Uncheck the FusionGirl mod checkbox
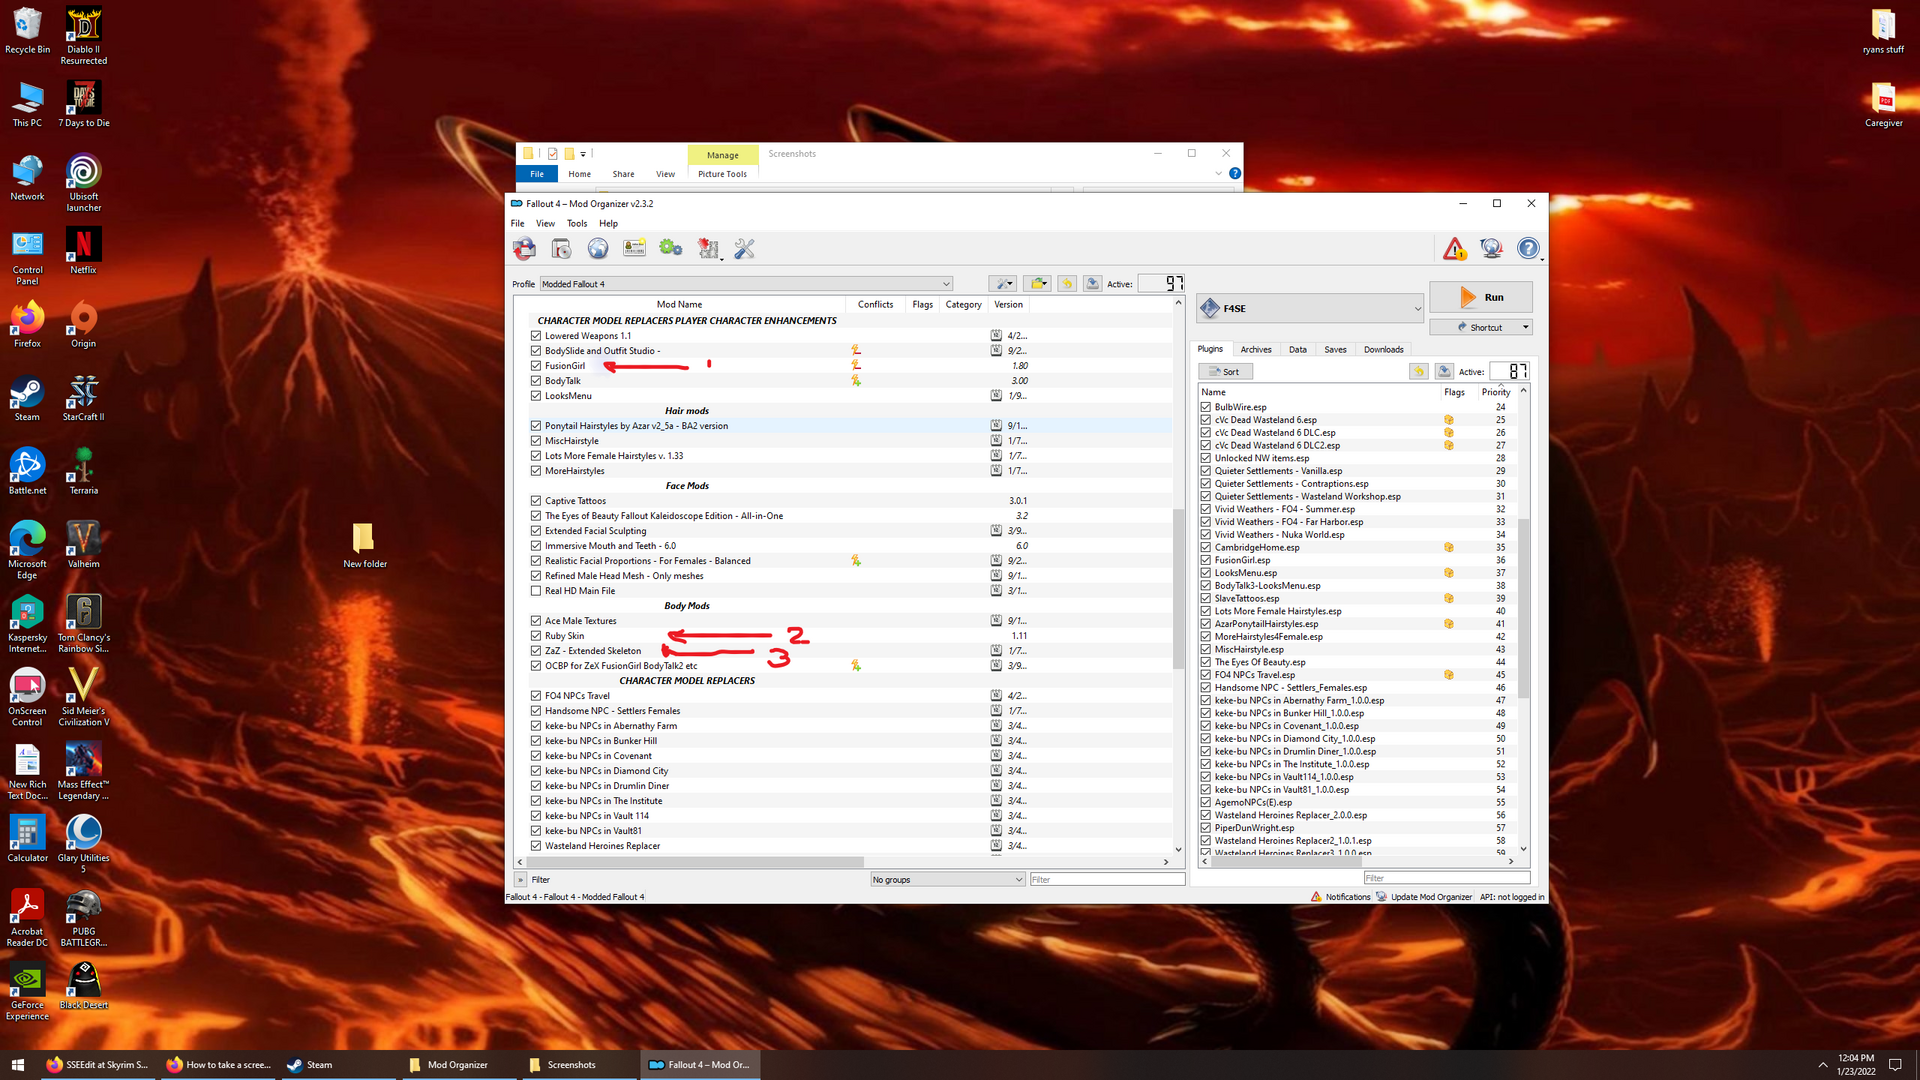 pos(536,366)
